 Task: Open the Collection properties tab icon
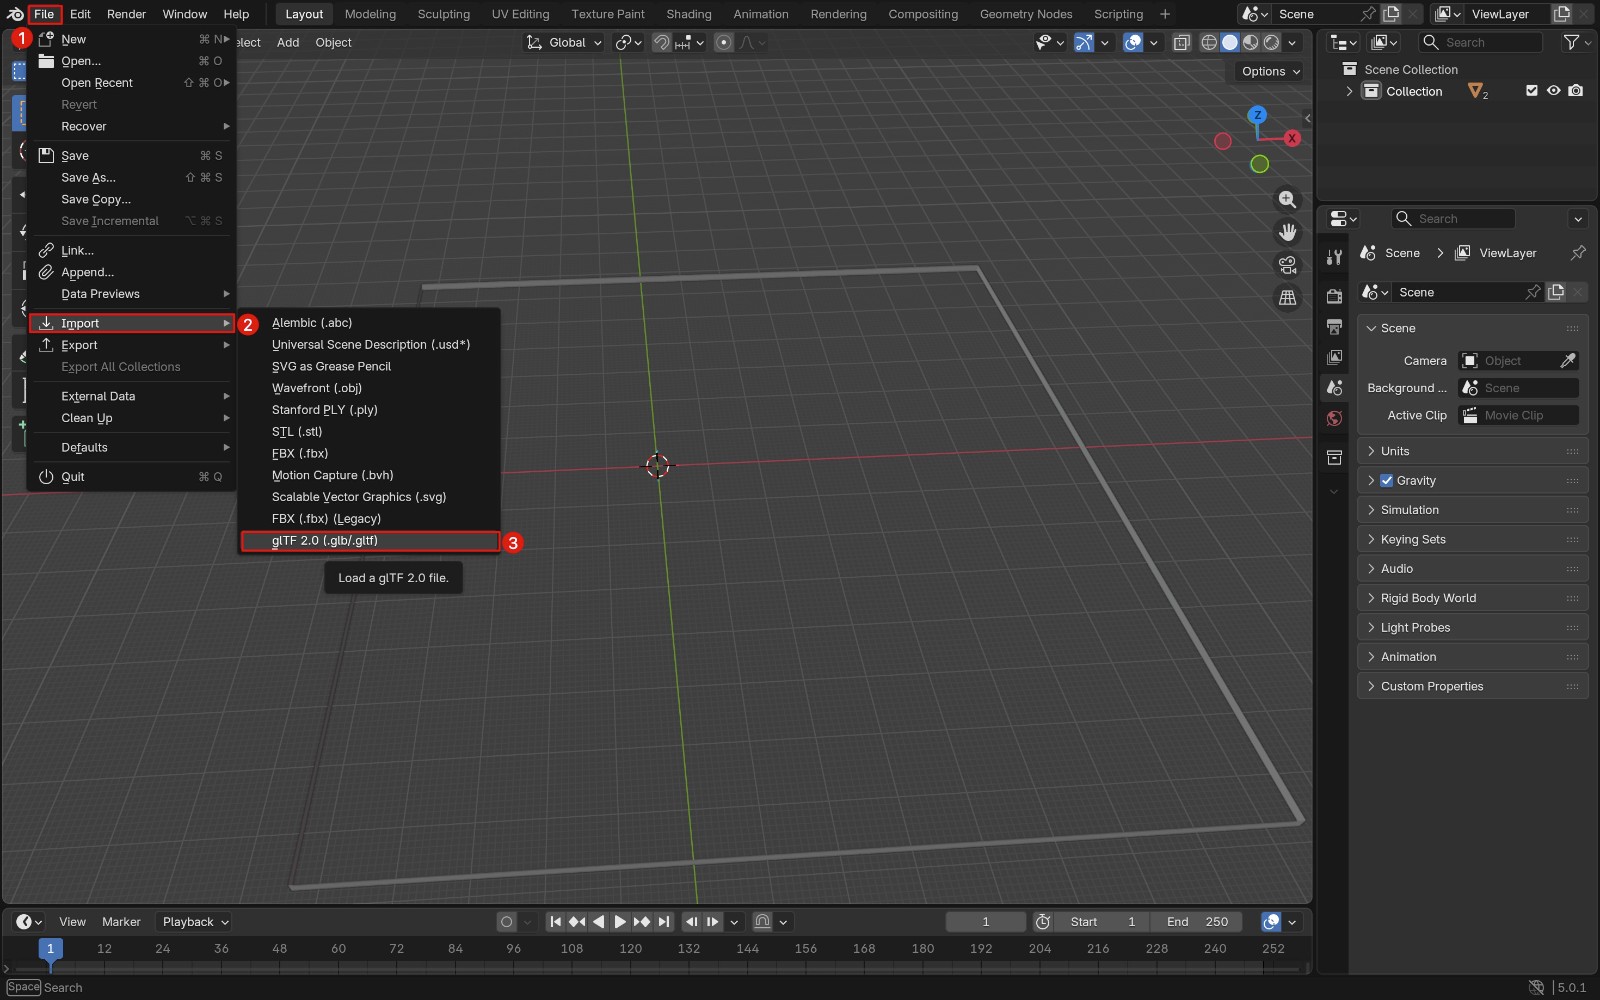[1334, 458]
